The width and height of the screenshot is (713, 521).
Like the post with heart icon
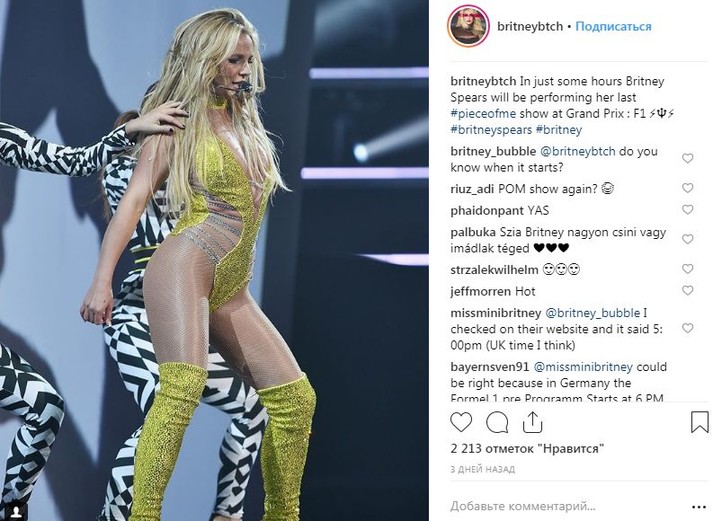(461, 422)
